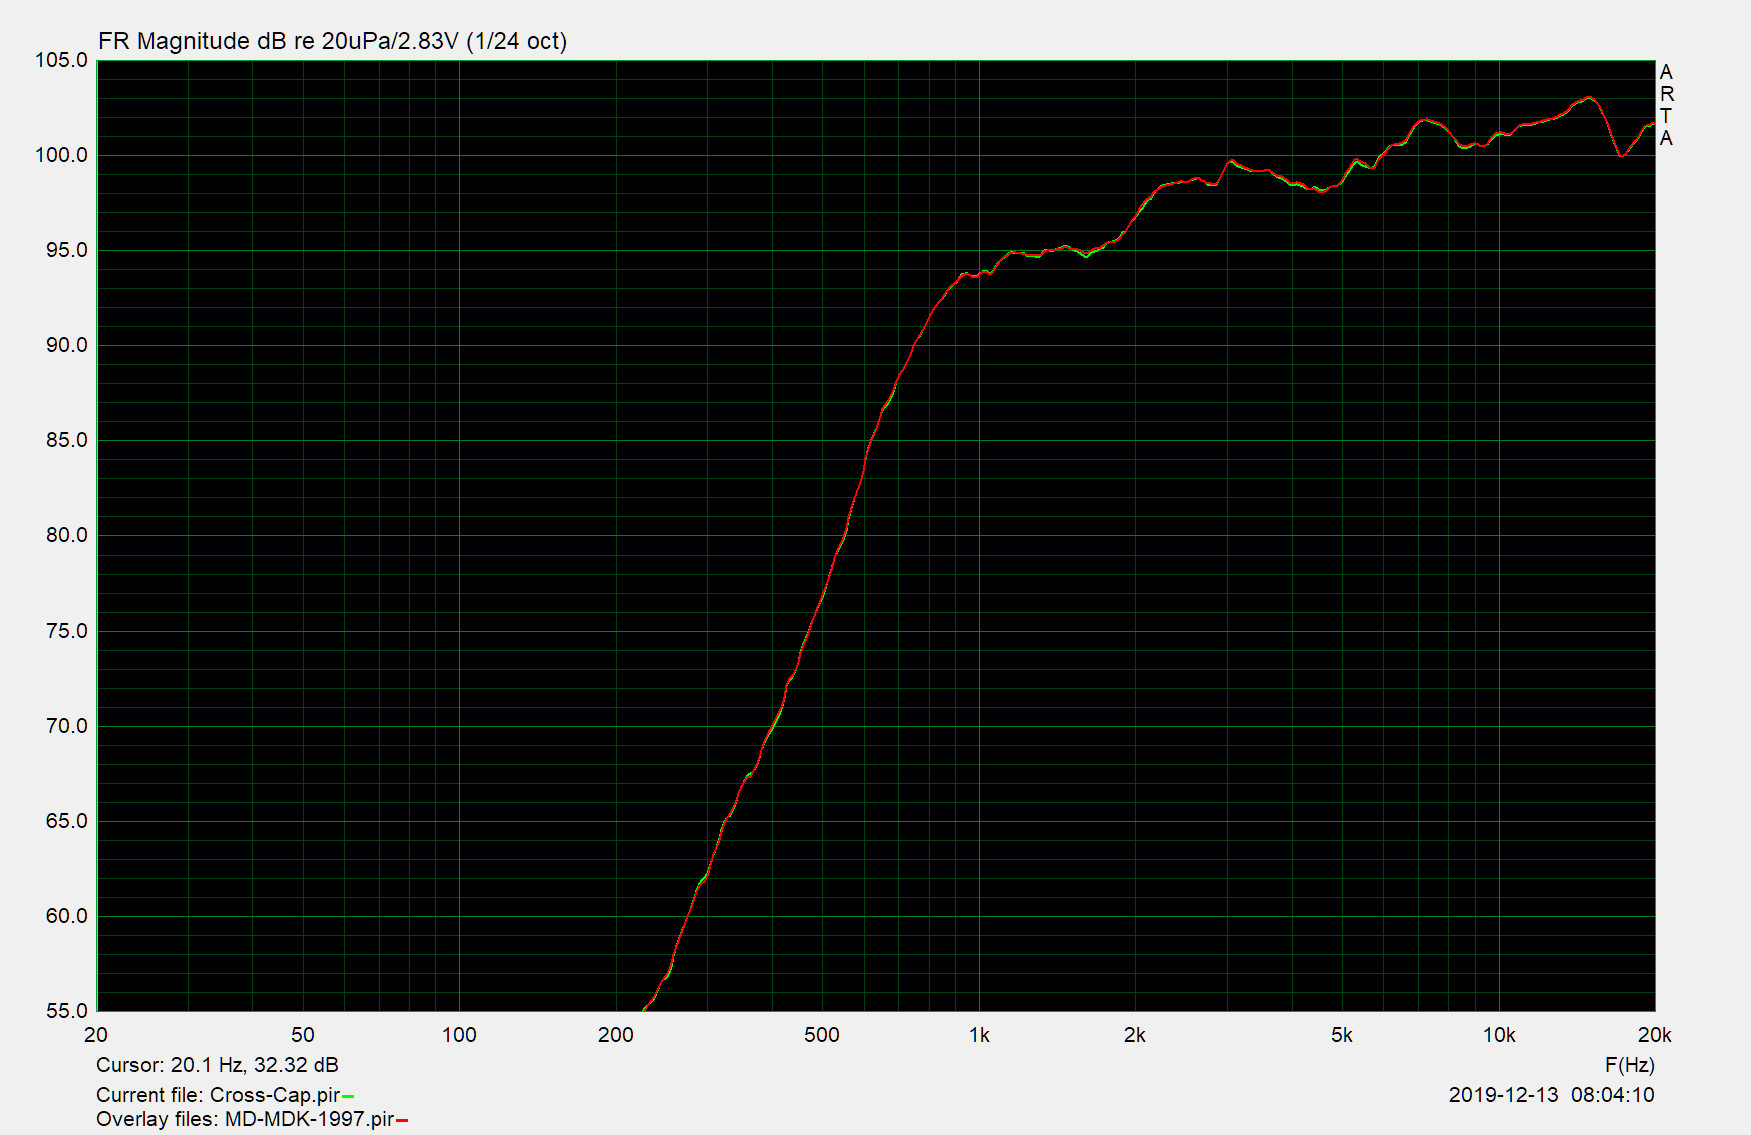Click the 95.0 dB axis label

click(66, 250)
